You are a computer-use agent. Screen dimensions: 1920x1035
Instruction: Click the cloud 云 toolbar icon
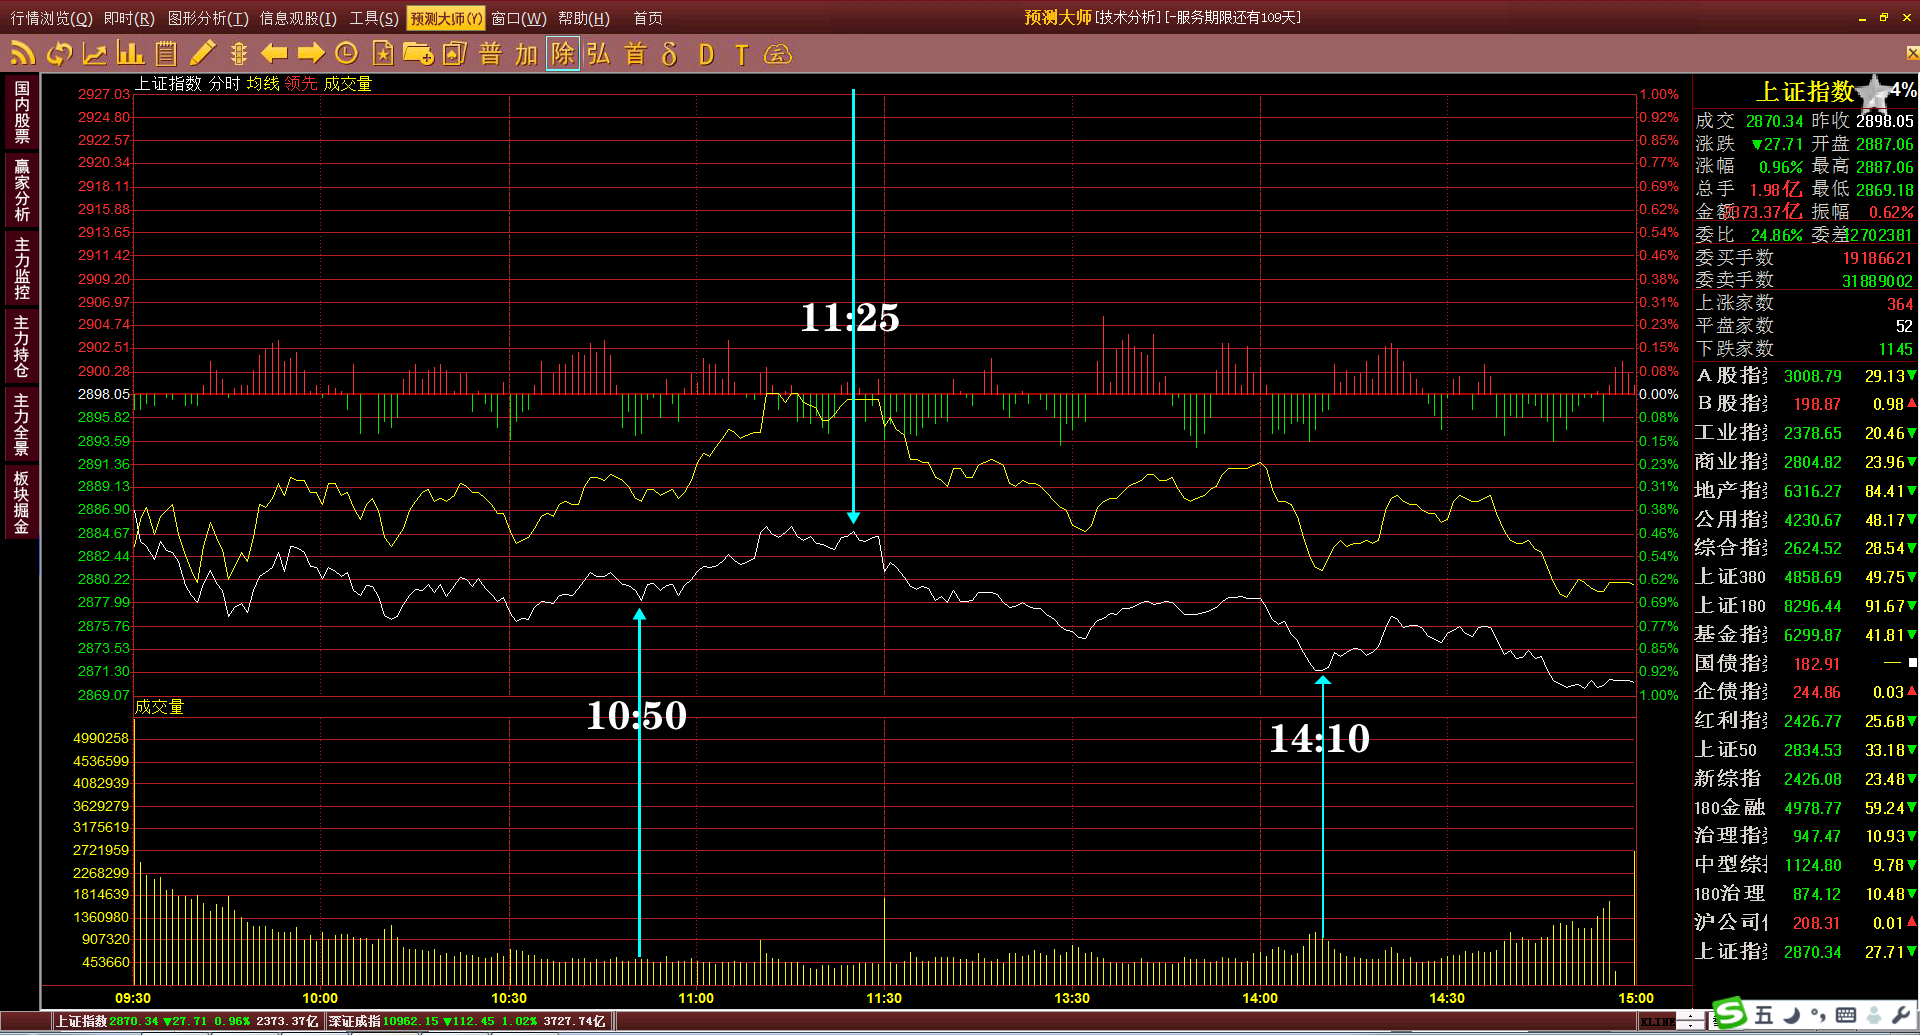pyautogui.click(x=777, y=54)
